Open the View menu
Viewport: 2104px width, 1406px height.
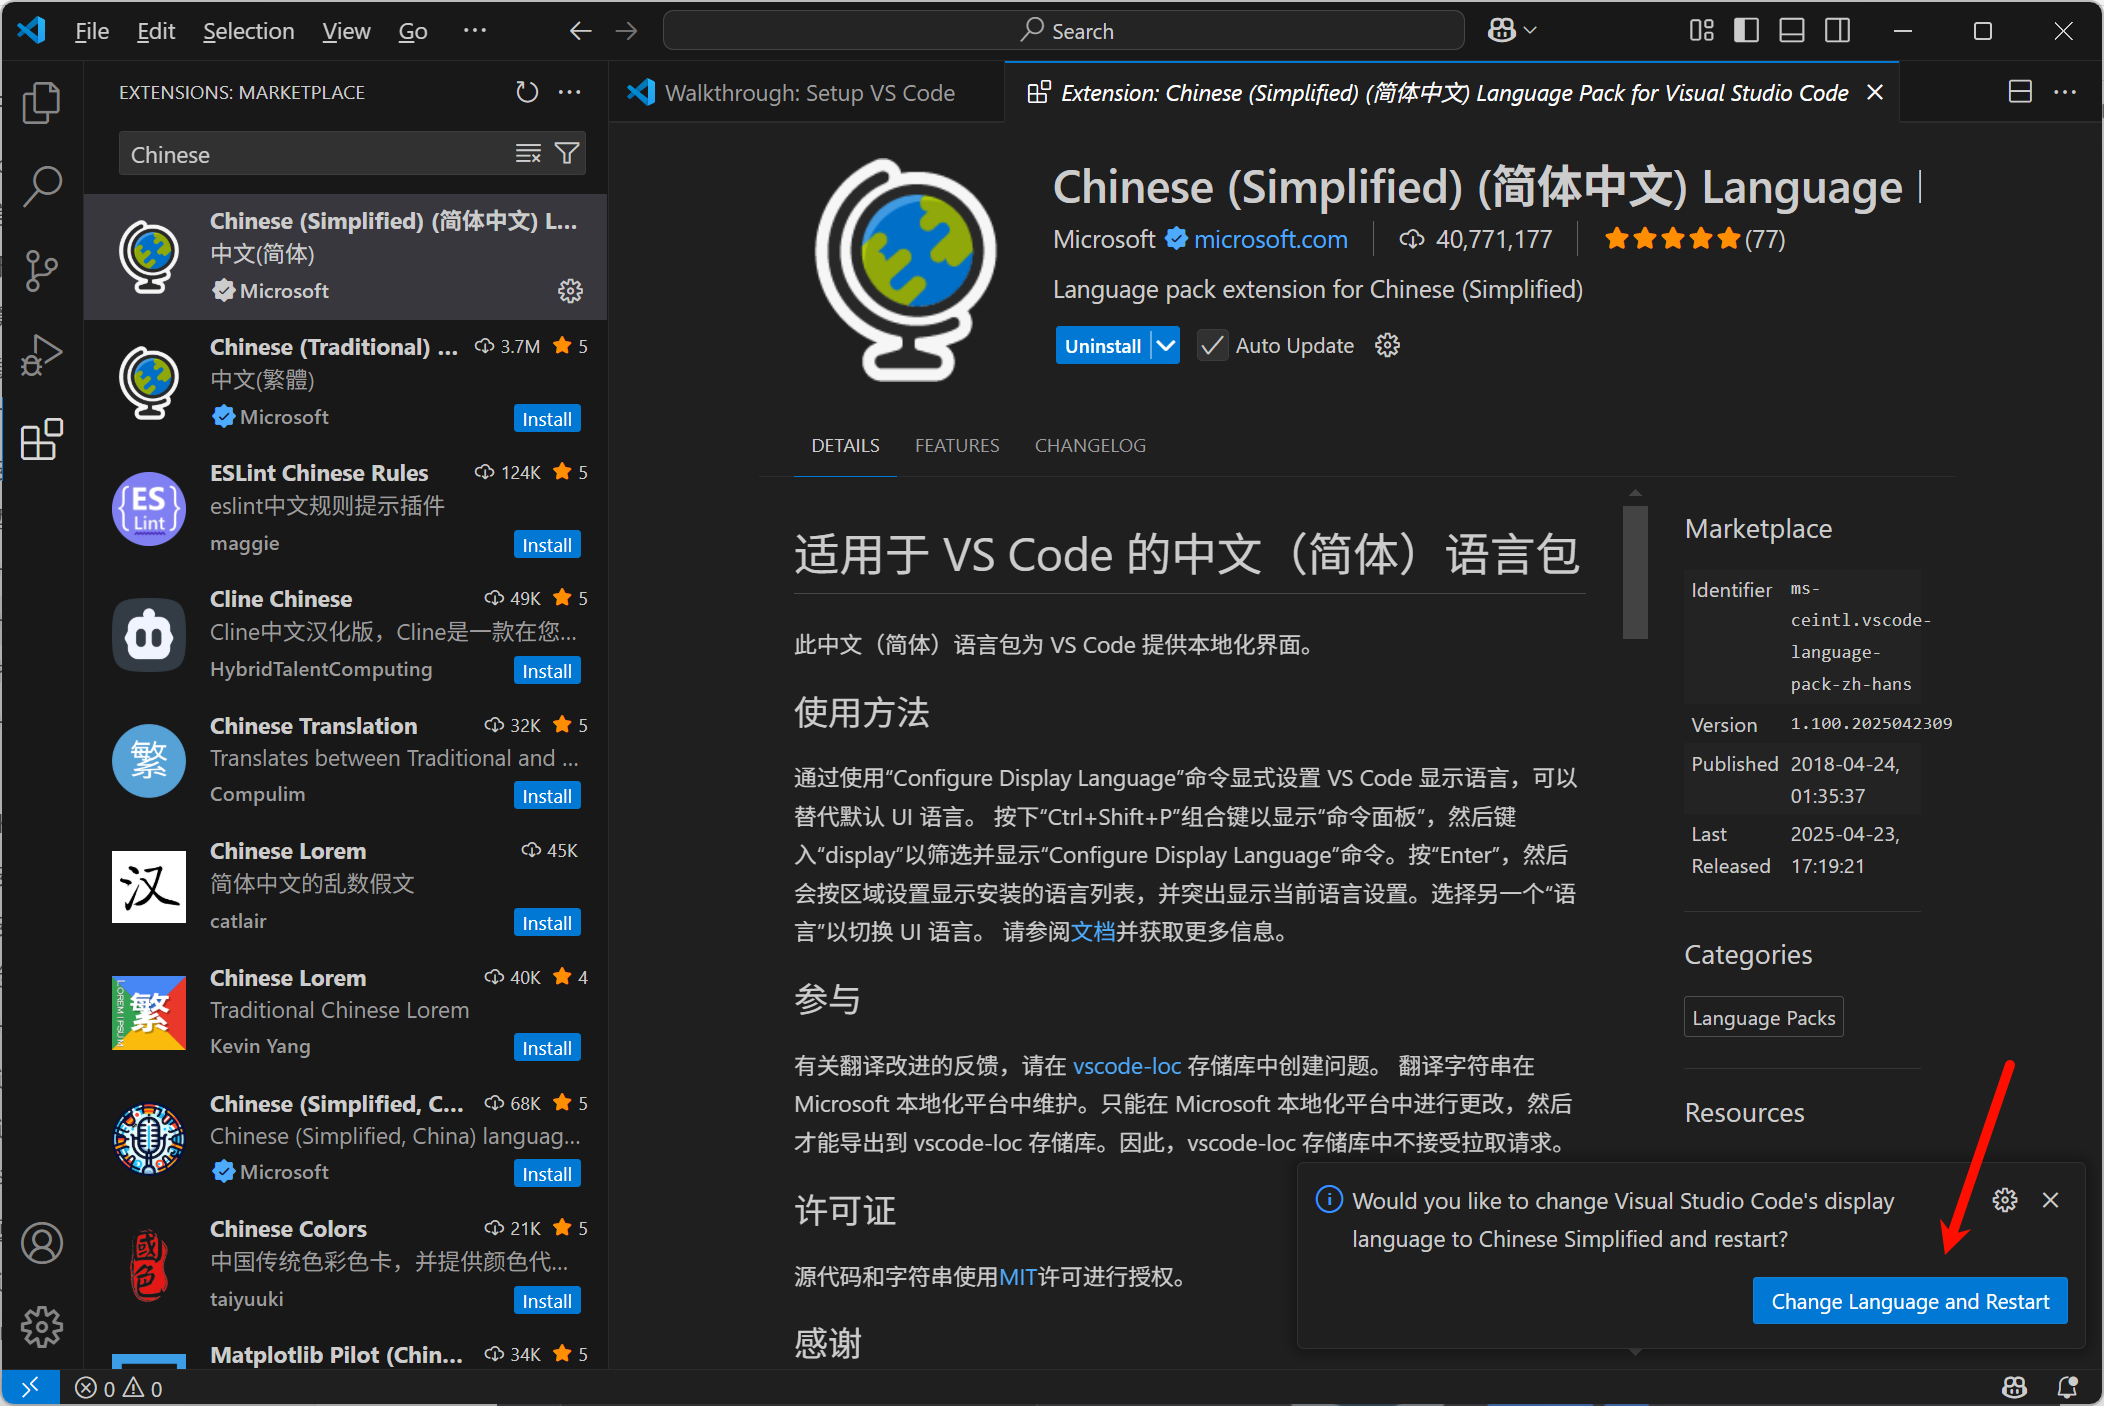[x=346, y=31]
